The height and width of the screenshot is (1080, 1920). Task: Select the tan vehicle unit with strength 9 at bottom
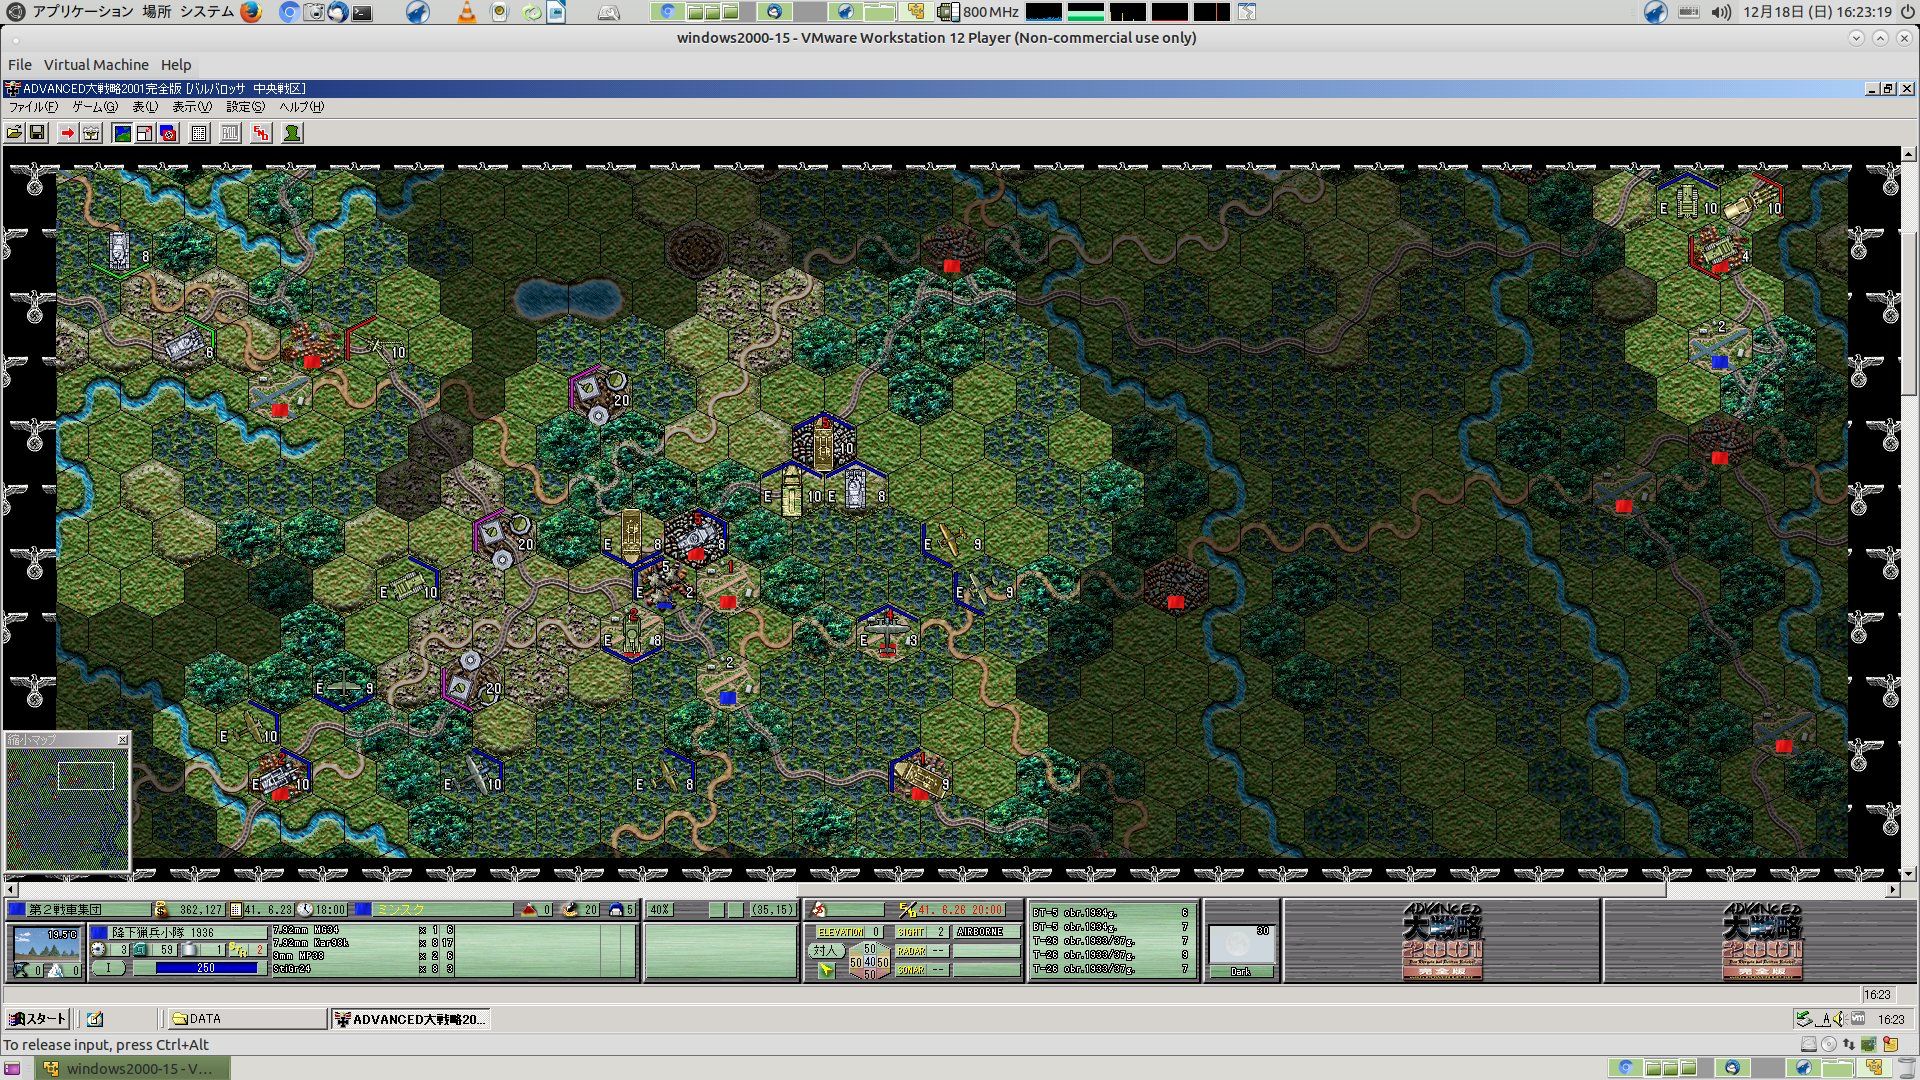[919, 776]
